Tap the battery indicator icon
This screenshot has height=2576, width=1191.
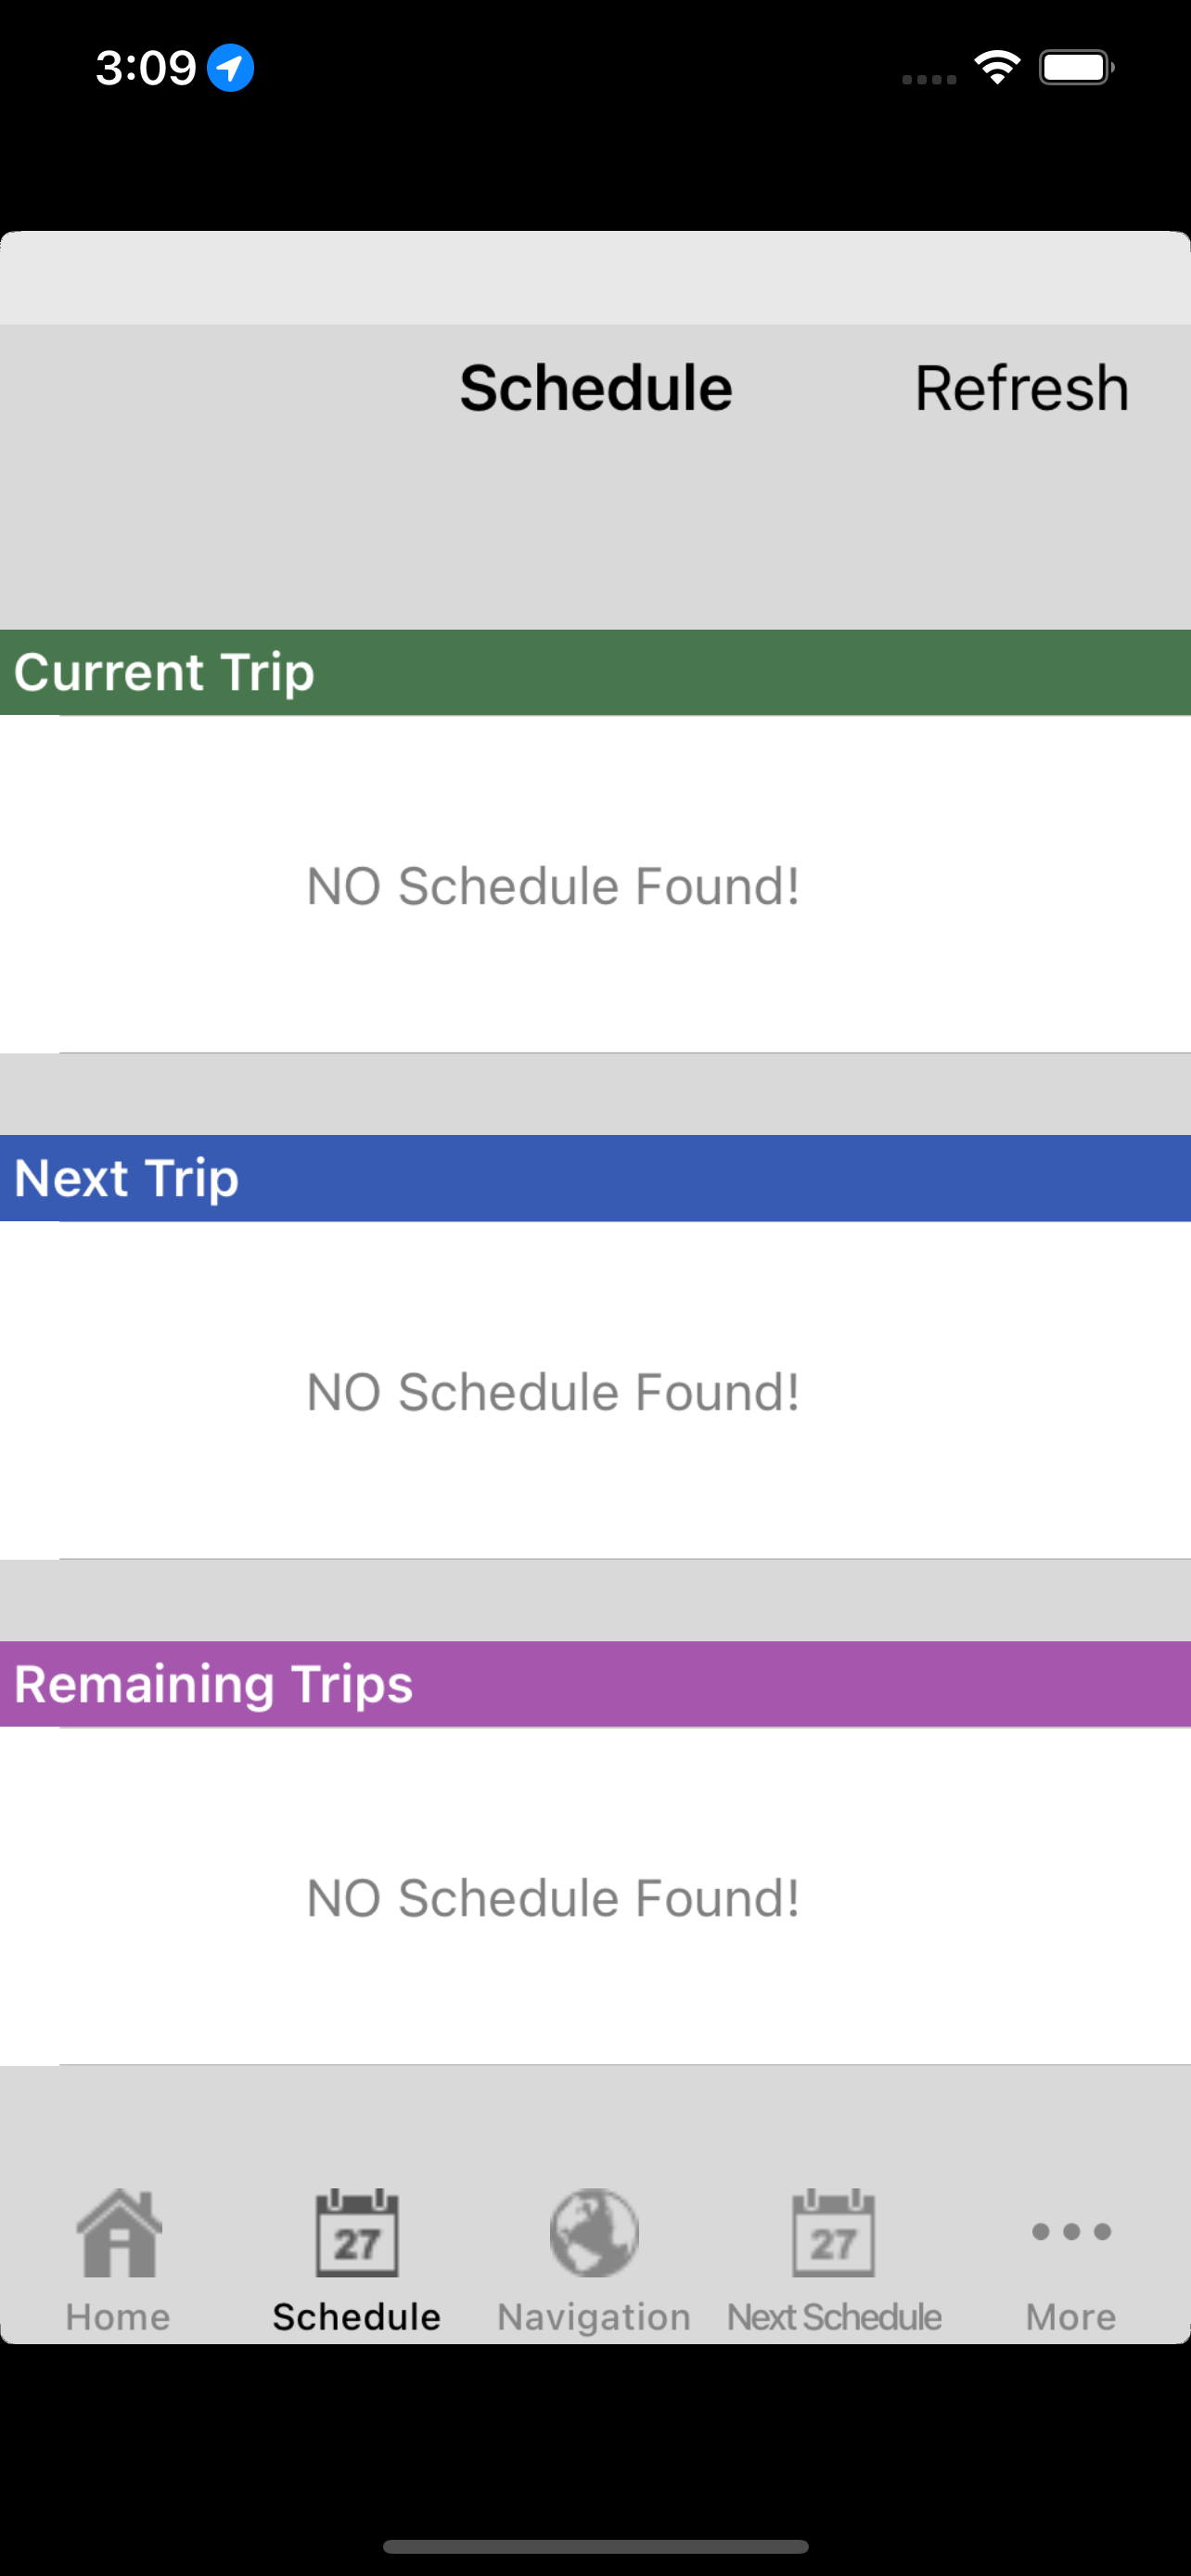(x=1076, y=68)
